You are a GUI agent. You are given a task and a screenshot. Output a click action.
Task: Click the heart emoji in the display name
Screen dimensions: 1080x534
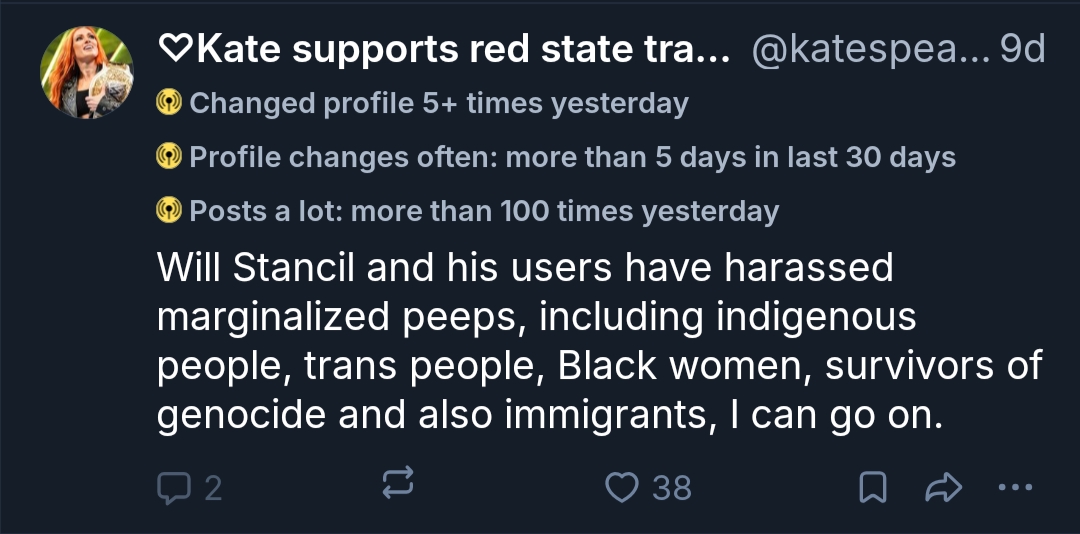175,50
